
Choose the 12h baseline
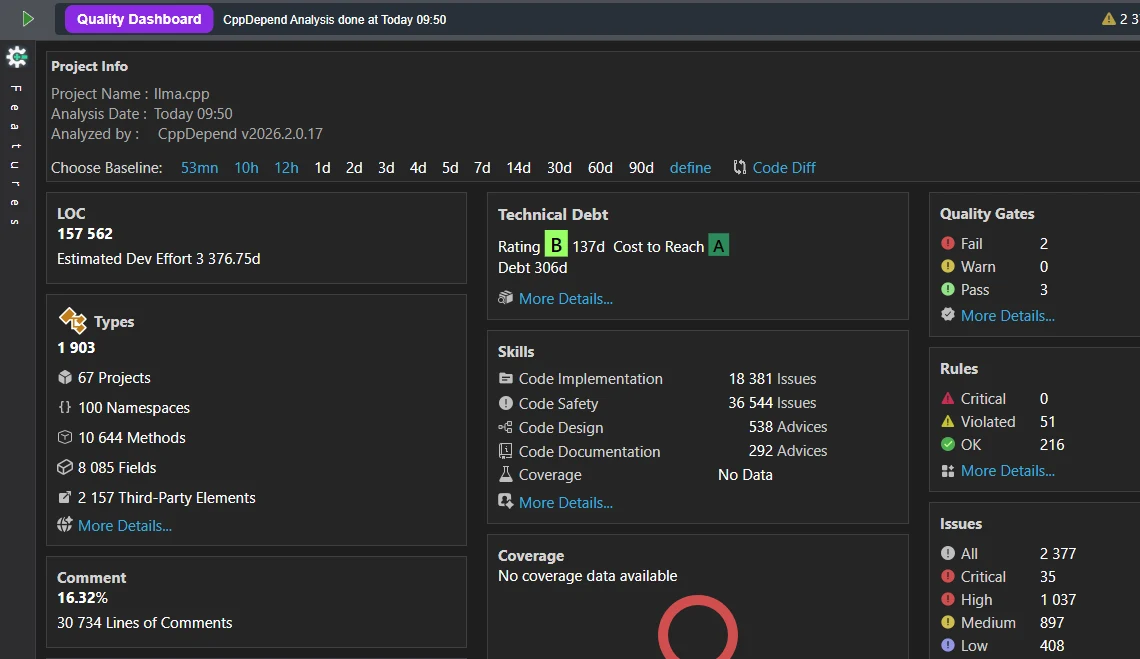pos(286,167)
